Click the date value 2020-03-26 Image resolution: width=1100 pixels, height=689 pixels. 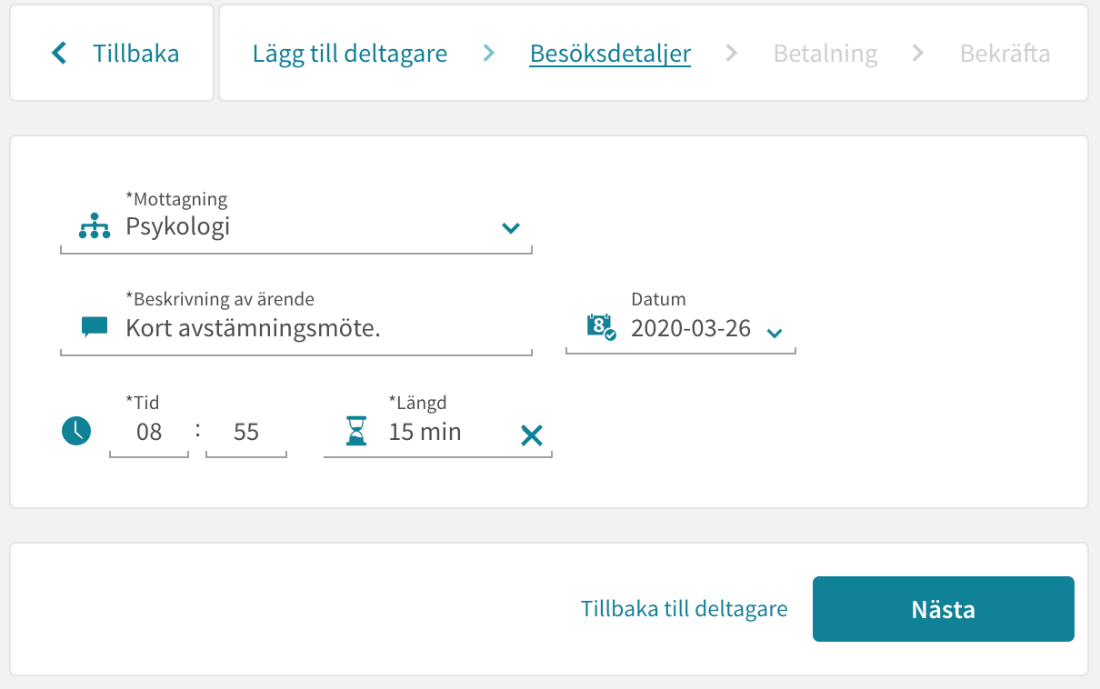[690, 328]
